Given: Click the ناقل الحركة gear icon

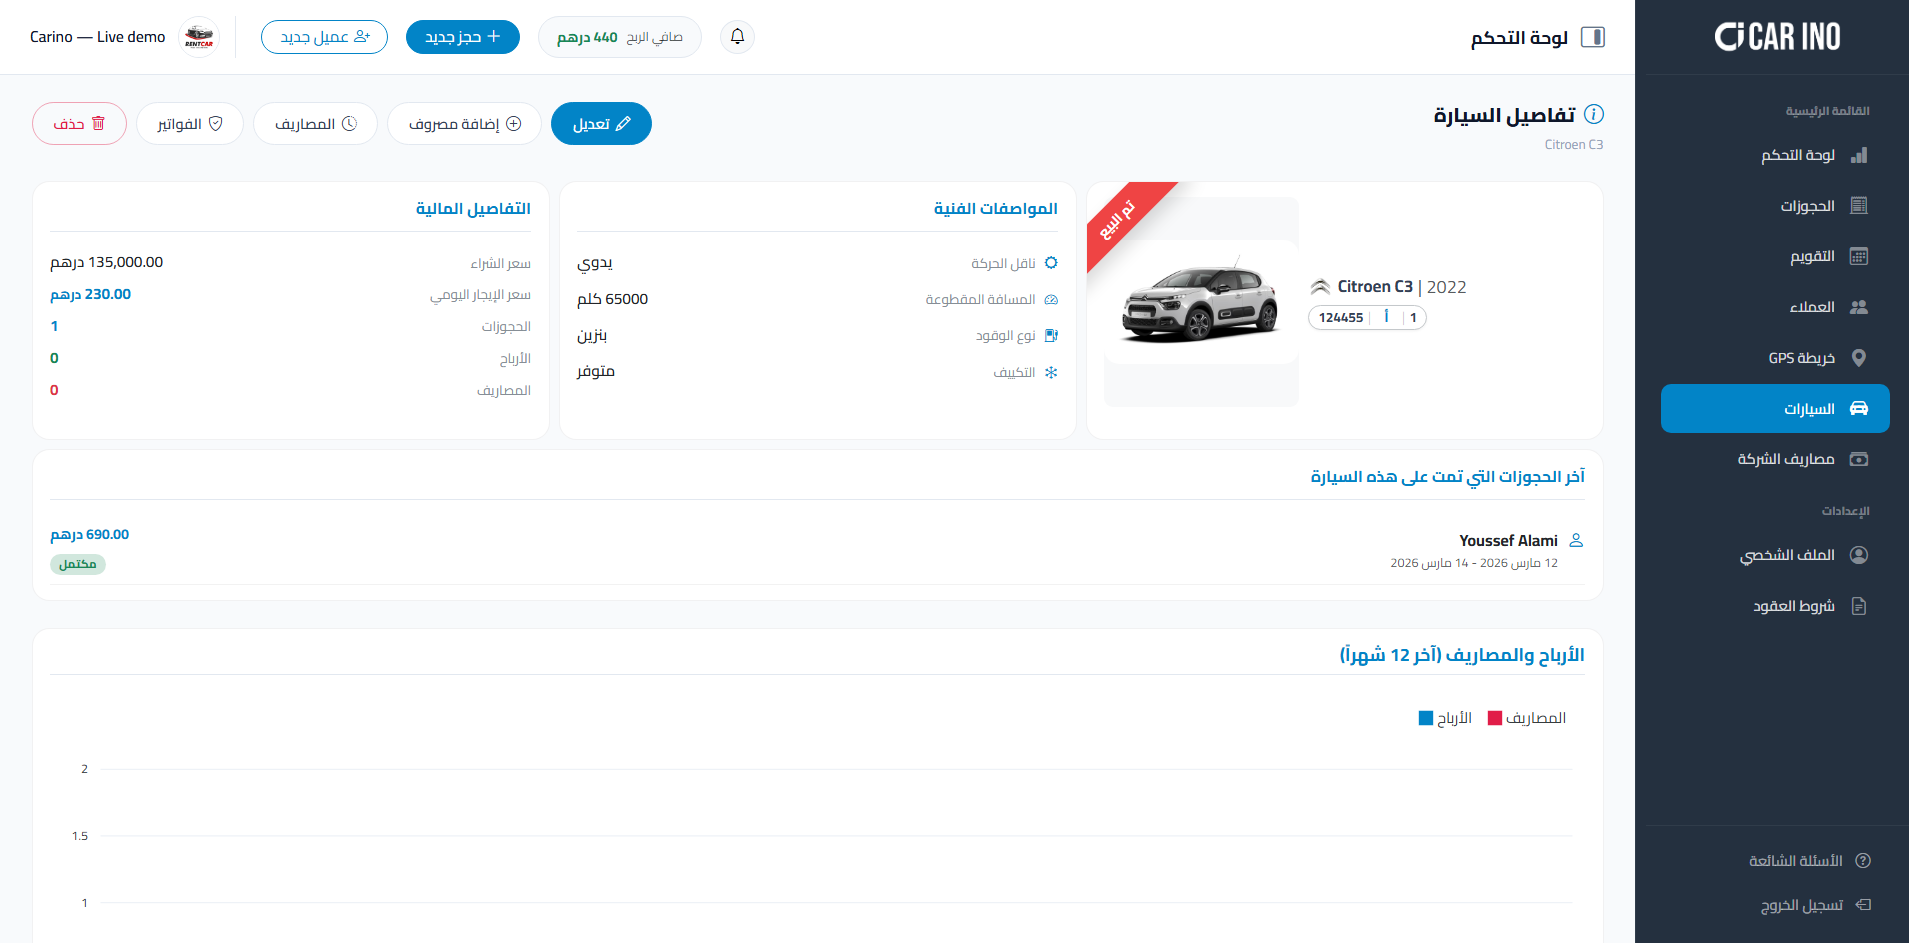Looking at the screenshot, I should tap(1051, 263).
